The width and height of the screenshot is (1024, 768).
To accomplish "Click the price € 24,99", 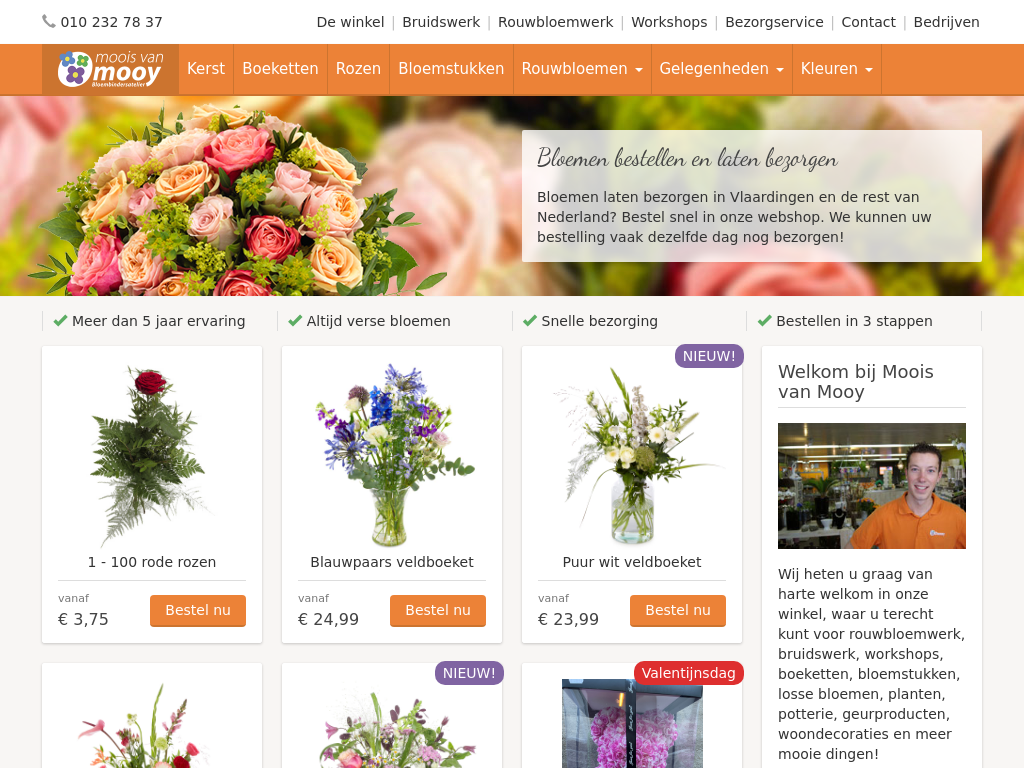I will click(328, 619).
